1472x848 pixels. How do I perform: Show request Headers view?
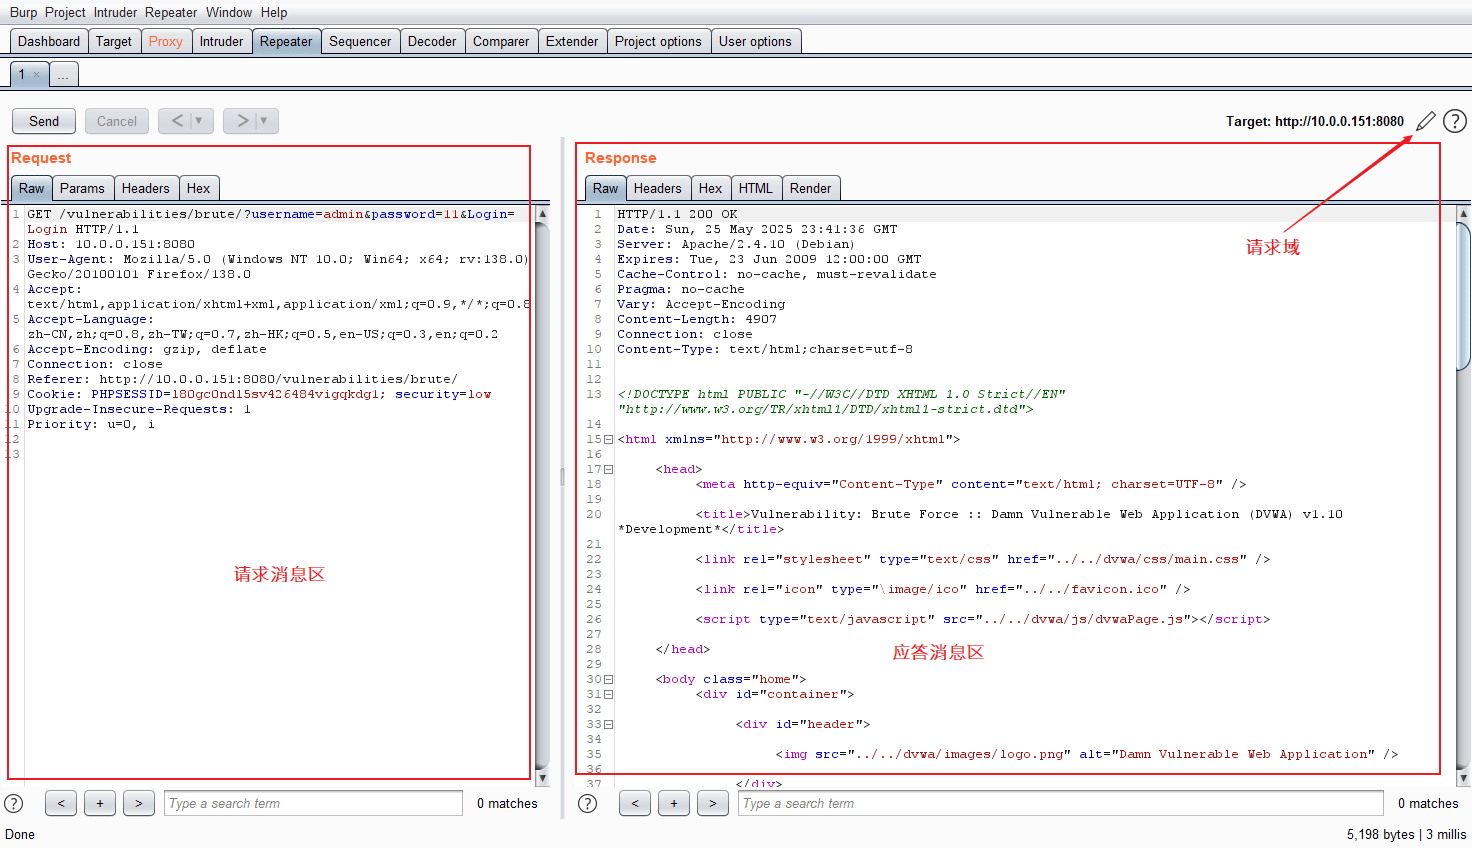pyautogui.click(x=146, y=188)
